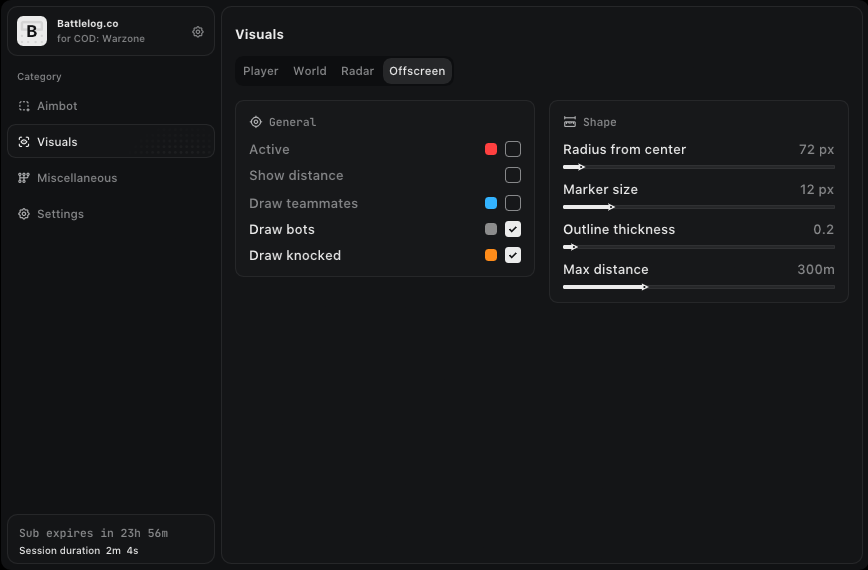868x570 pixels.
Task: Open the red Active color swatch
Action: click(x=490, y=149)
